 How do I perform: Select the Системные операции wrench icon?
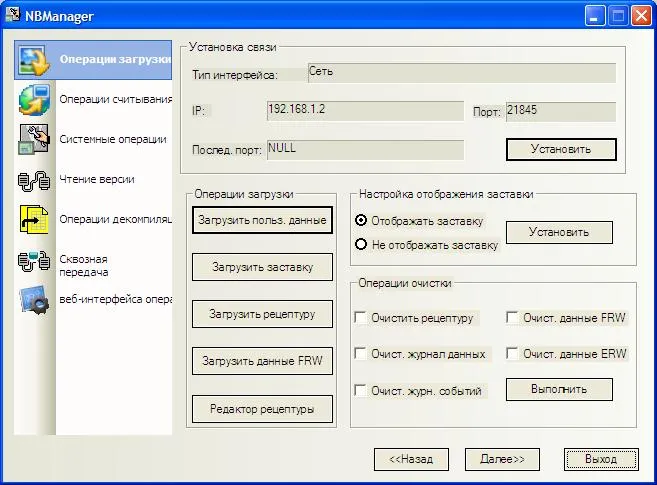tap(34, 139)
